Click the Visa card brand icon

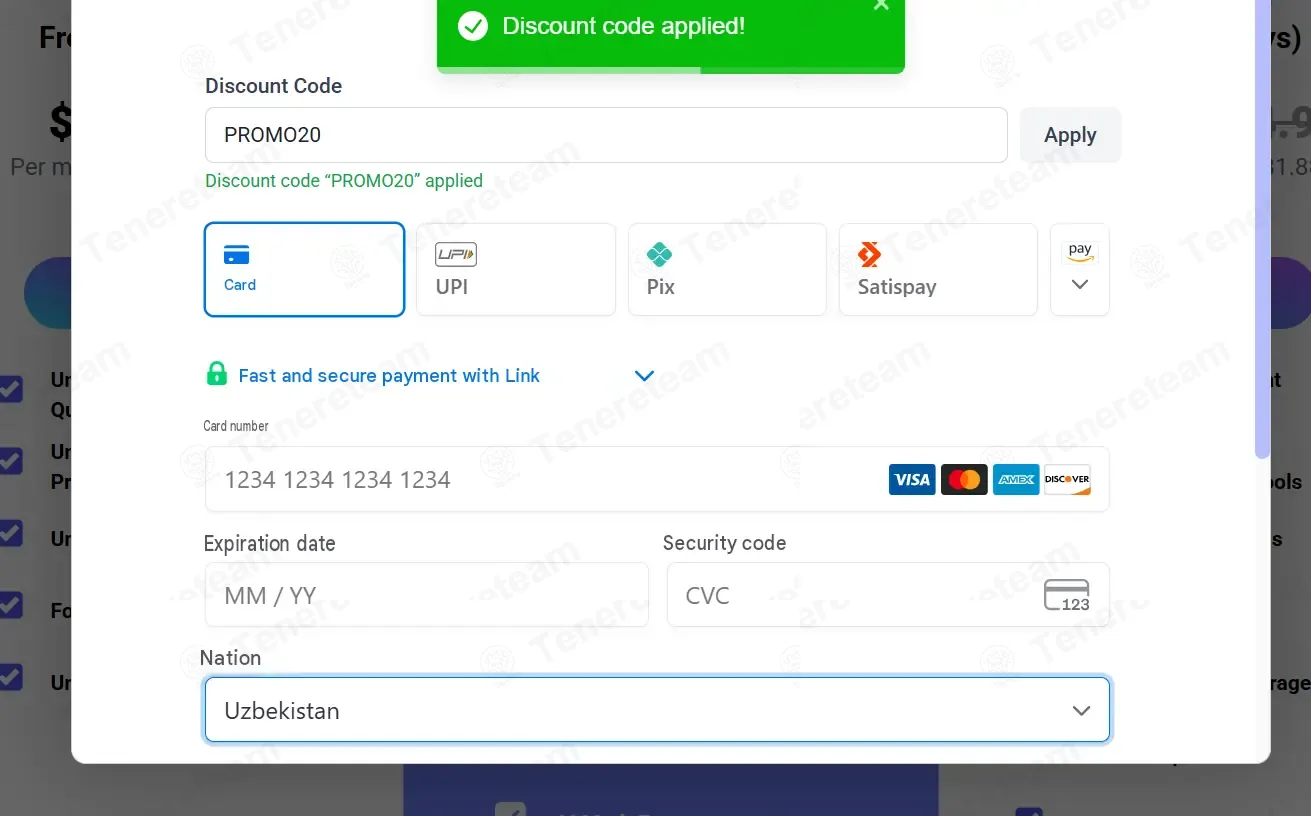[912, 480]
